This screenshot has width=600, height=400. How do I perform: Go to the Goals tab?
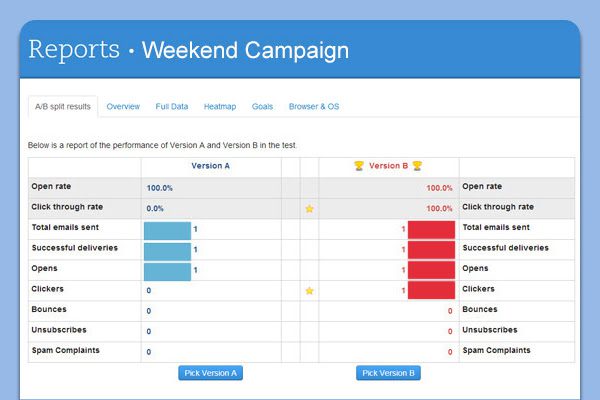coord(263,106)
